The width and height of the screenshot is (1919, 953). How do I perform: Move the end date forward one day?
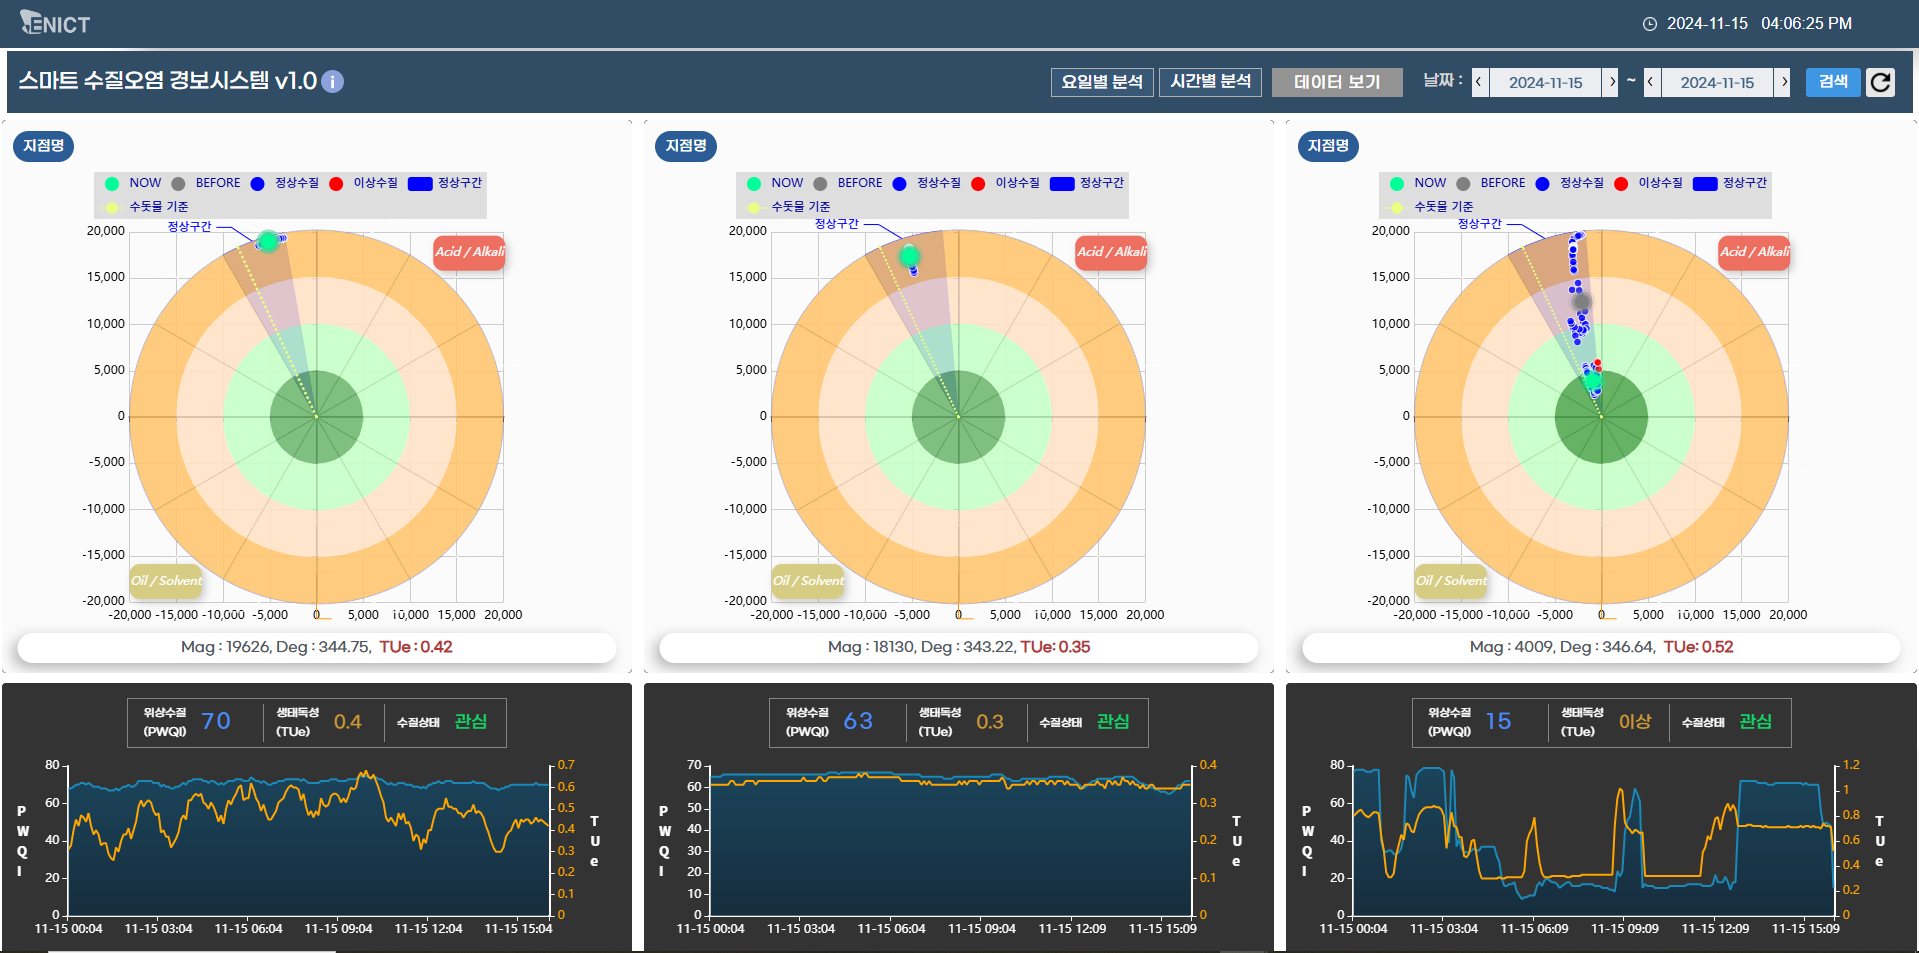tap(1782, 82)
